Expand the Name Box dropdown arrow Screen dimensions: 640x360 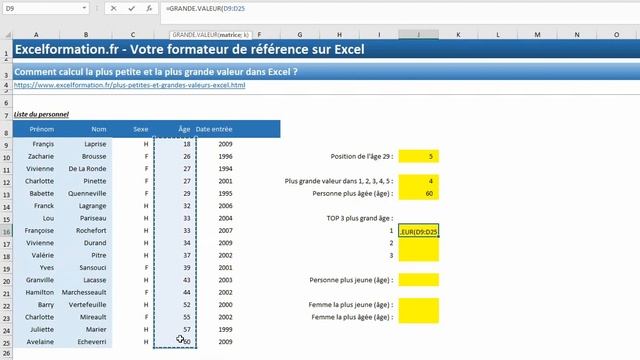tap(84, 8)
